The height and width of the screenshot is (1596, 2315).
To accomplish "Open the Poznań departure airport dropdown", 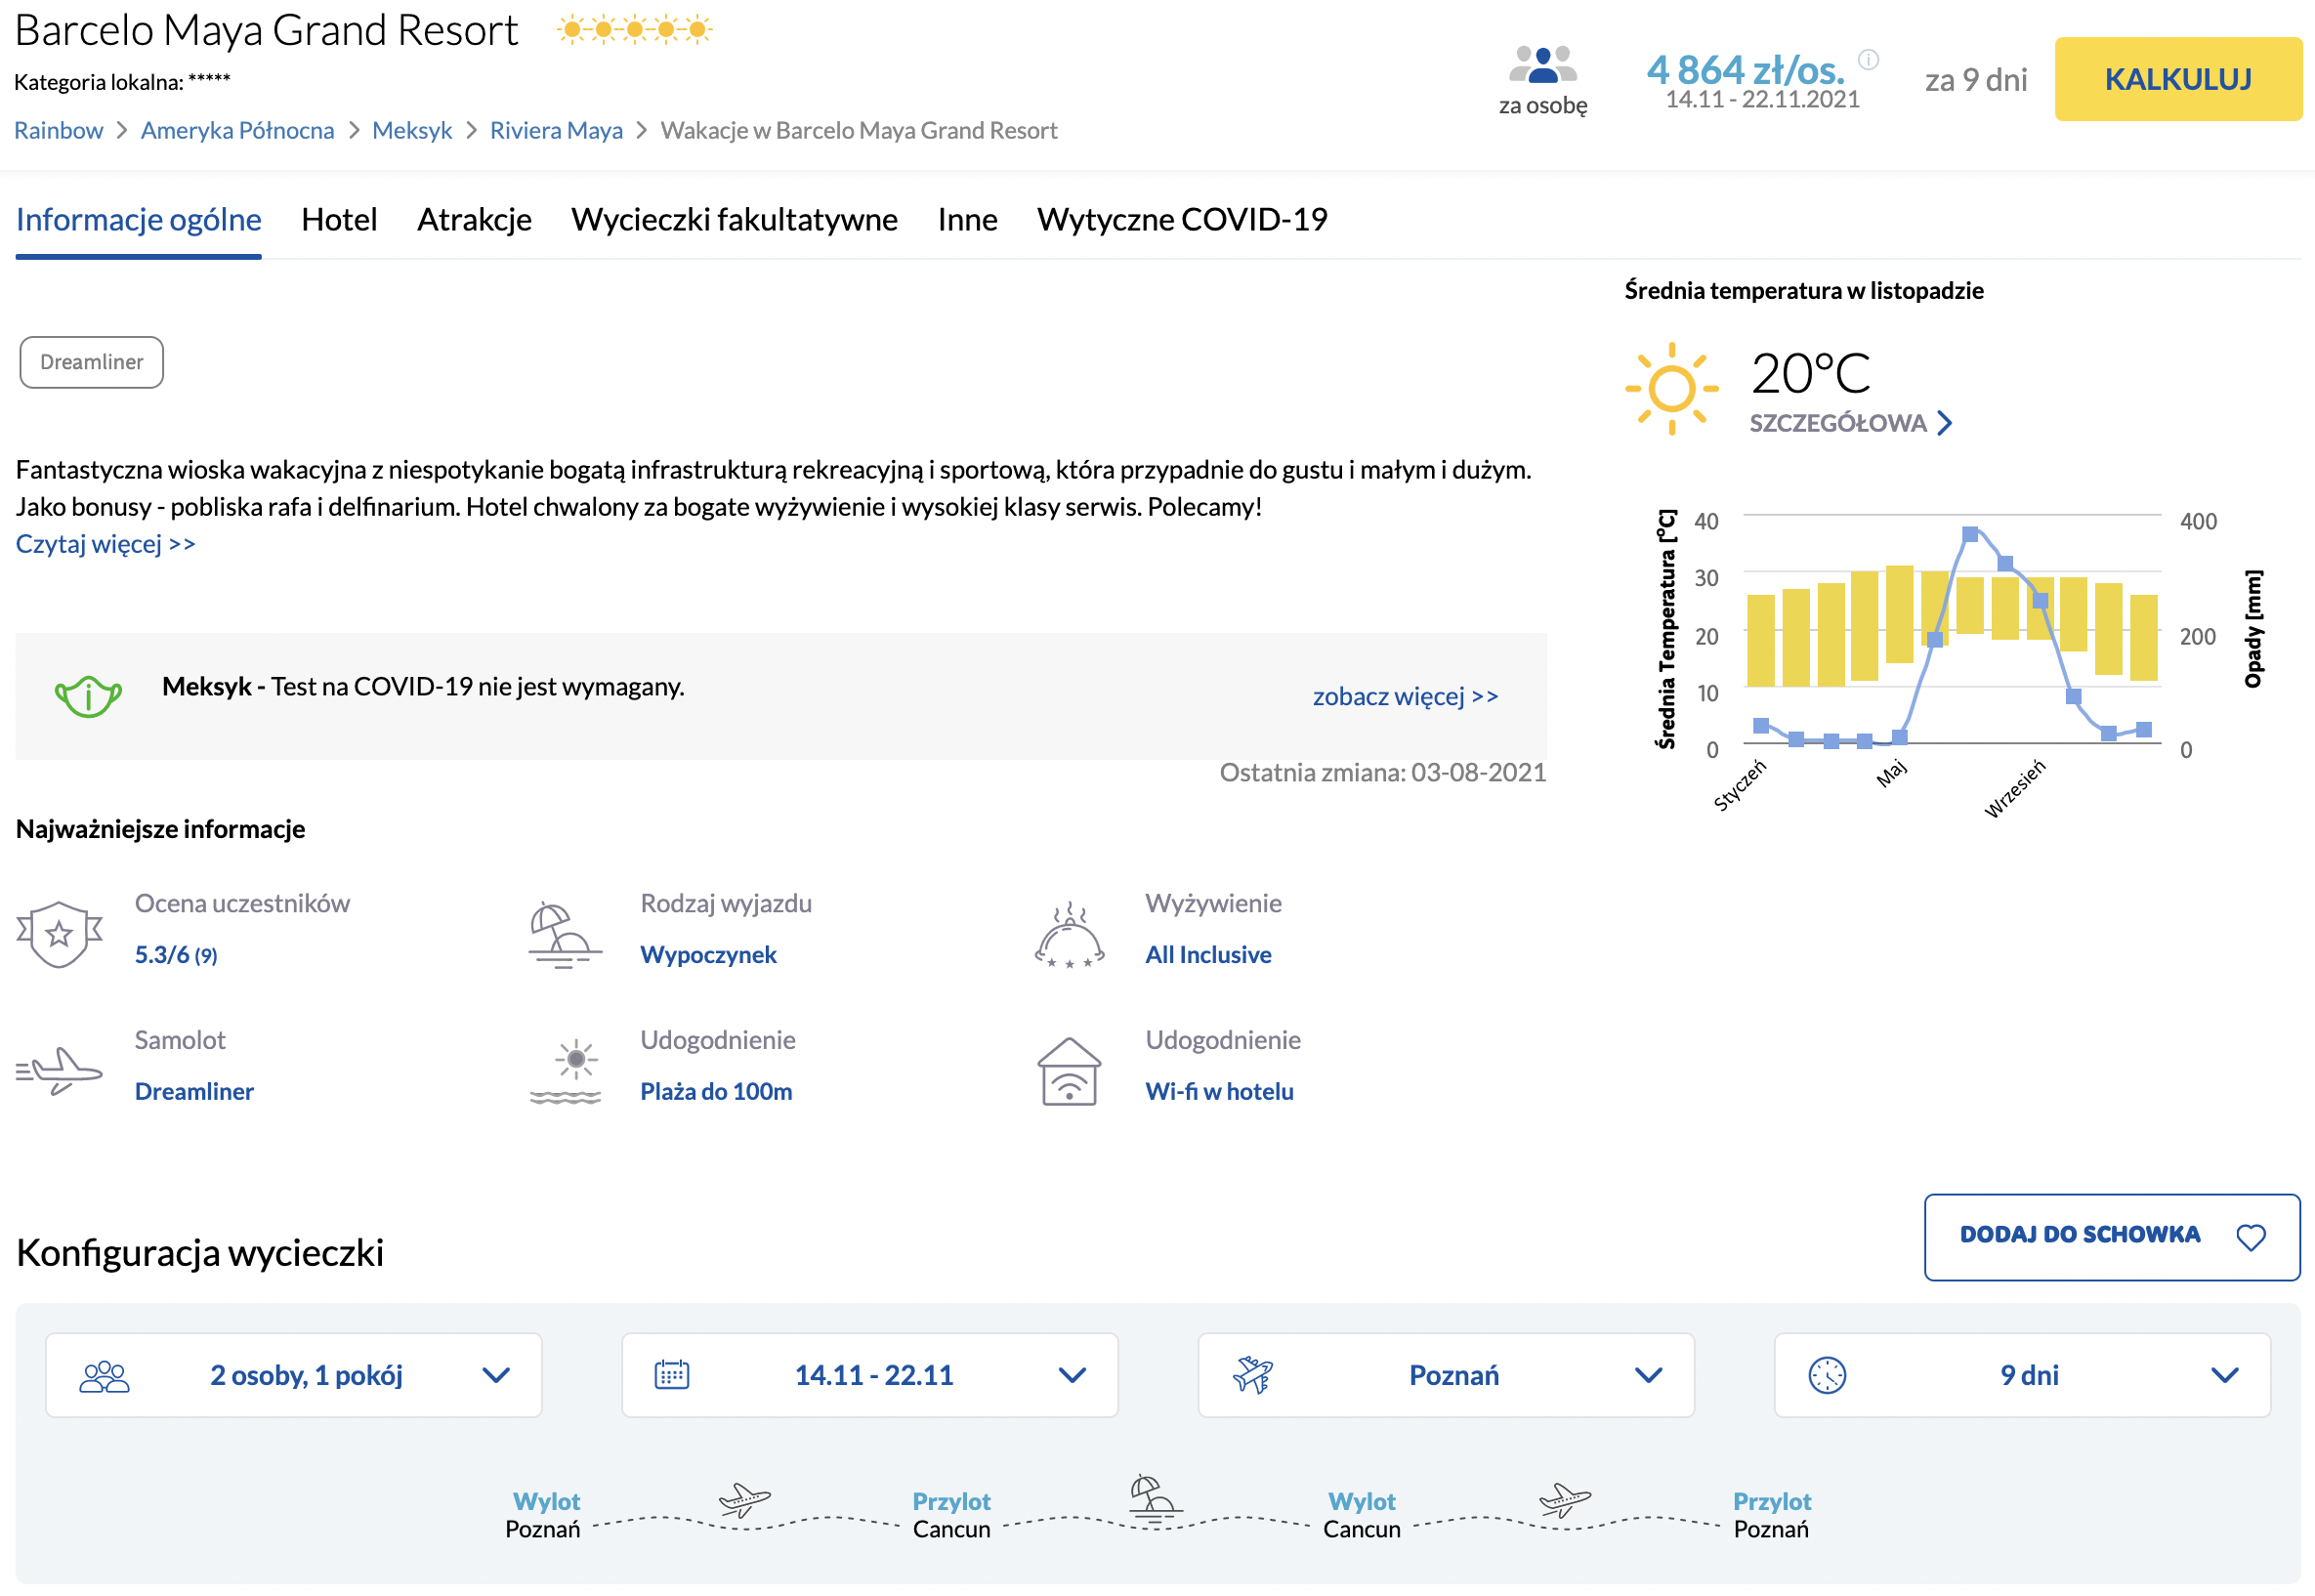I will click(1445, 1374).
